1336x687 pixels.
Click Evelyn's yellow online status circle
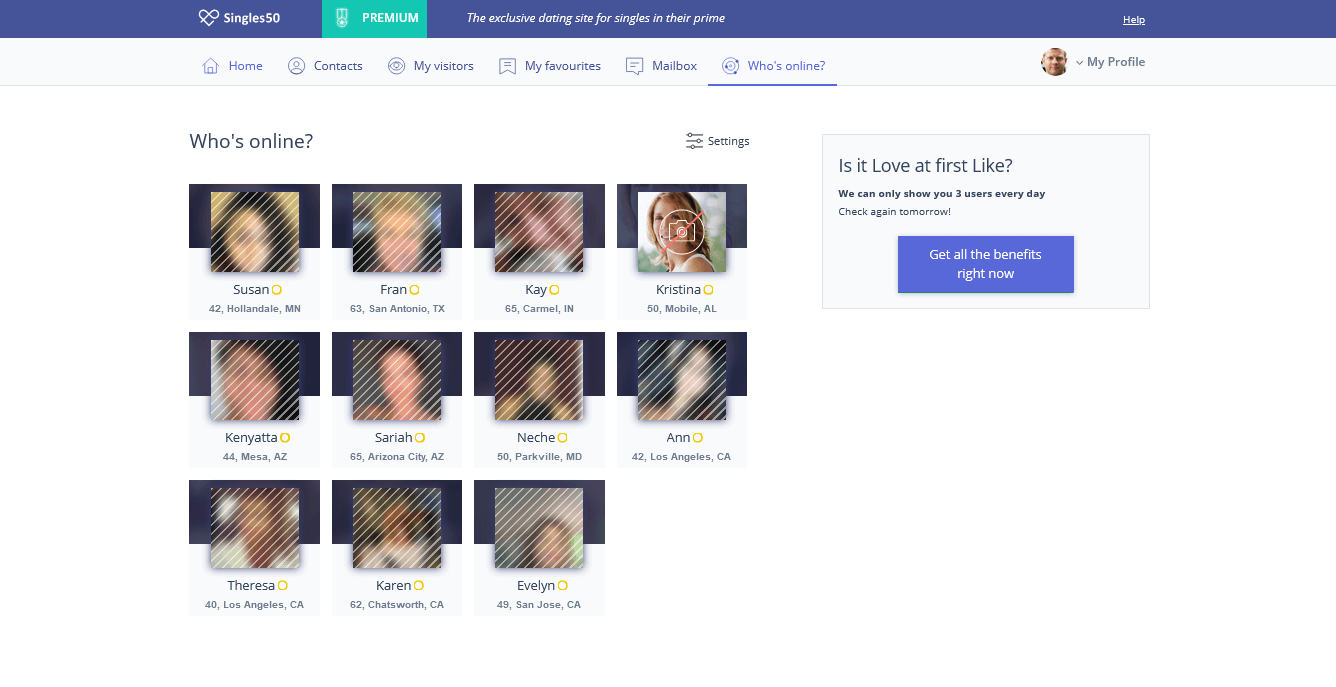click(x=563, y=586)
